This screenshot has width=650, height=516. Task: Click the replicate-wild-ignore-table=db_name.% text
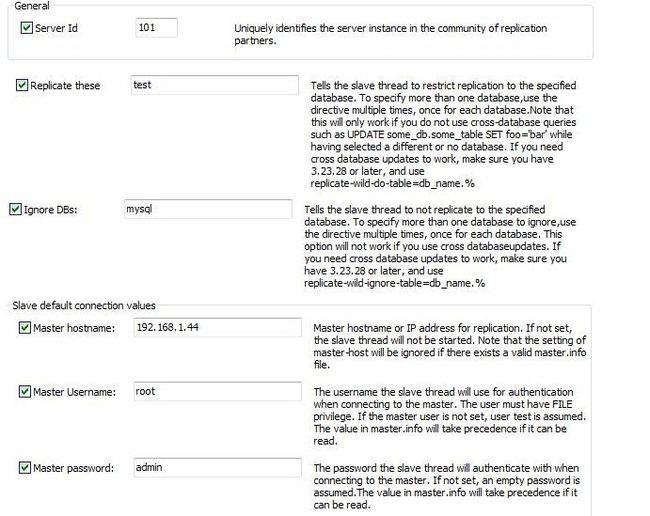point(394,283)
